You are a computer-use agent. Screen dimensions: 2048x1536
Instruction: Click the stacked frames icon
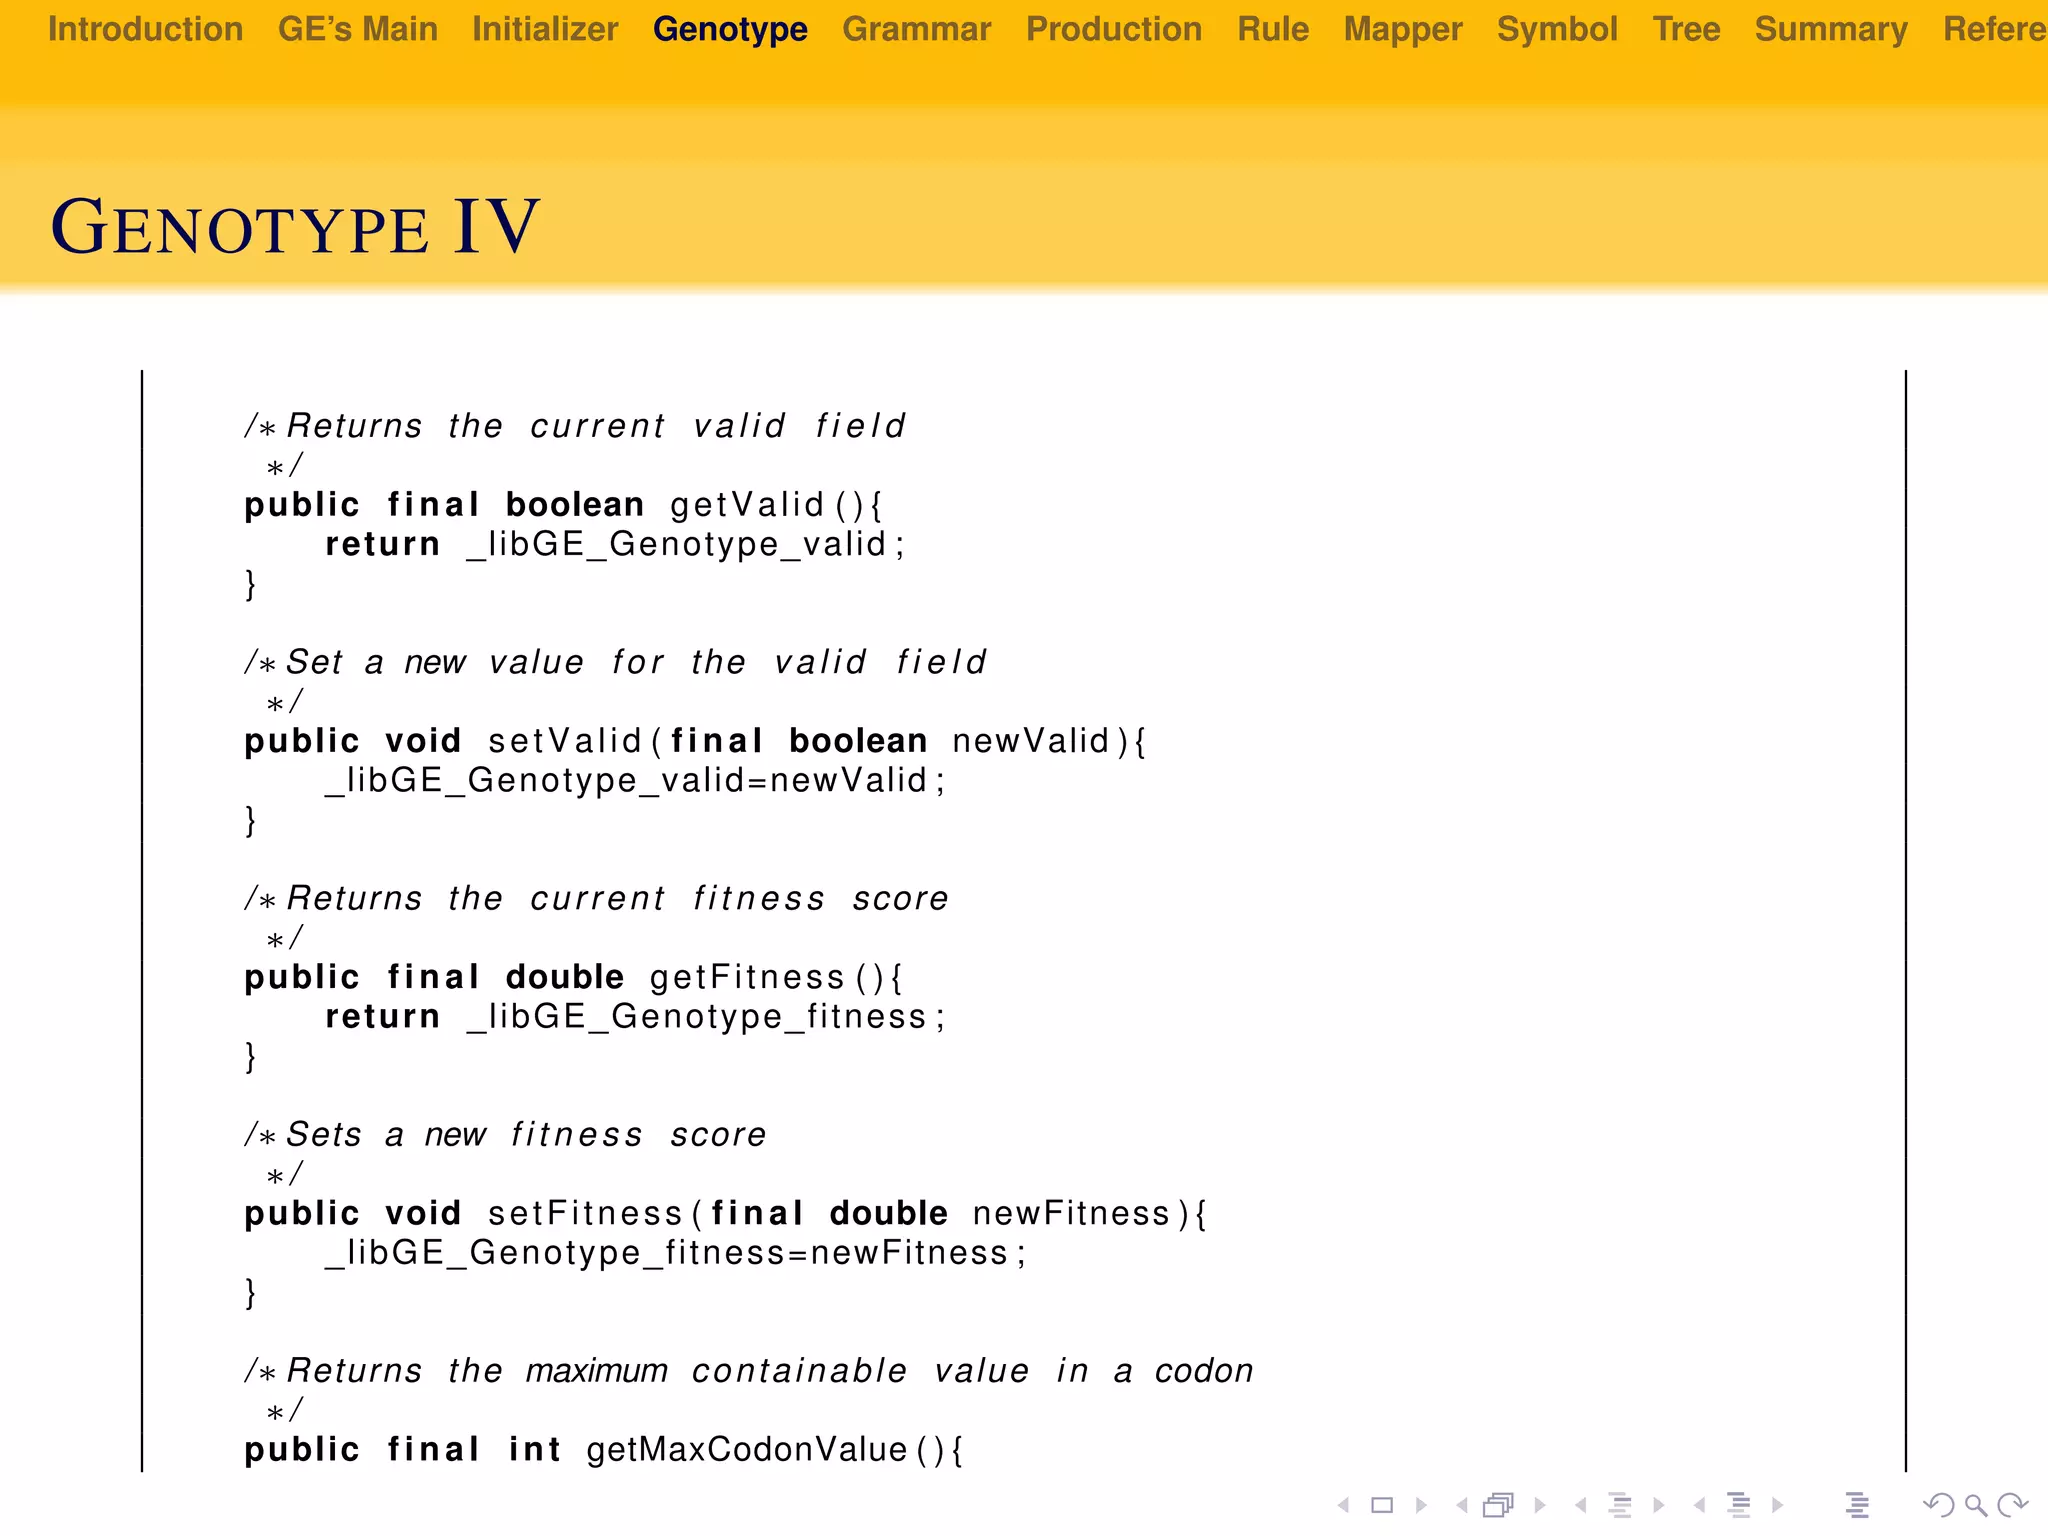tap(1499, 1505)
